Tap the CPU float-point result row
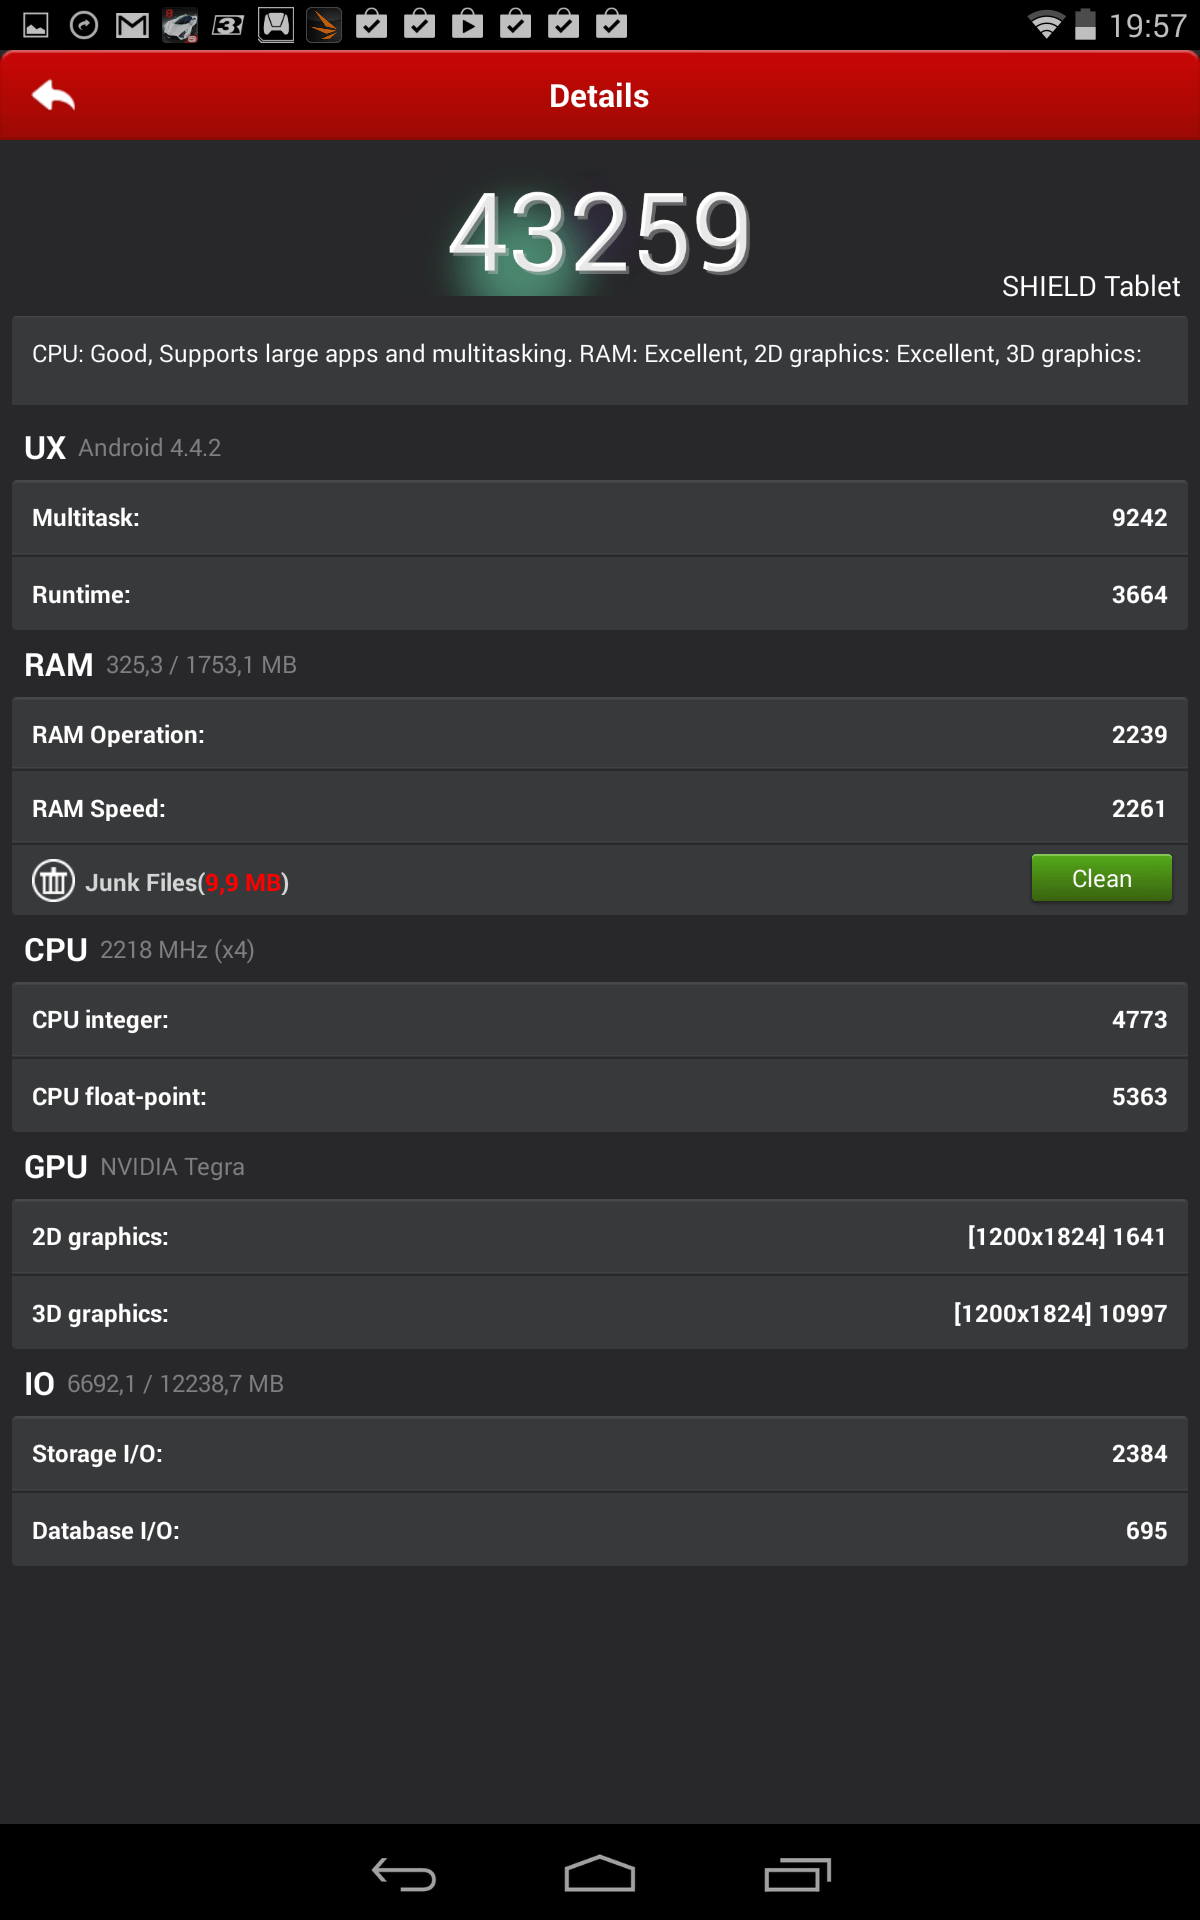The image size is (1200, 1920). pyautogui.click(x=600, y=1096)
